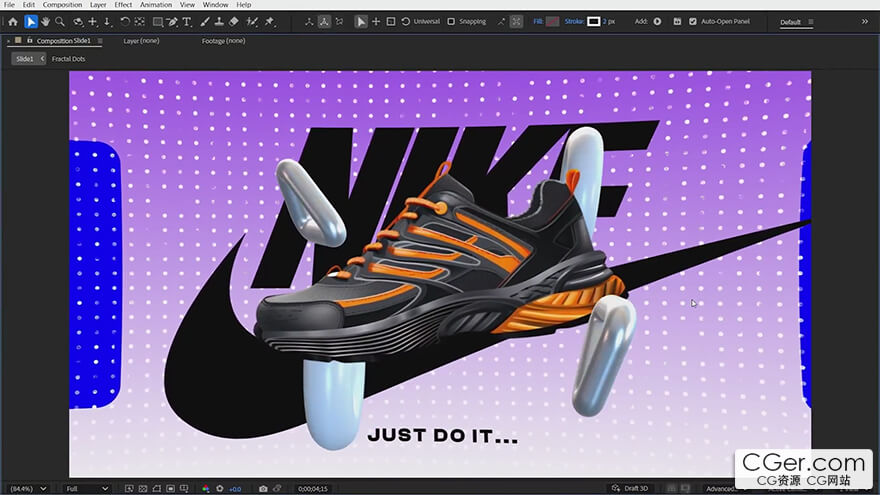This screenshot has width=880, height=495.
Task: Toggle Region of Interest in viewer footer
Action: pos(171,489)
